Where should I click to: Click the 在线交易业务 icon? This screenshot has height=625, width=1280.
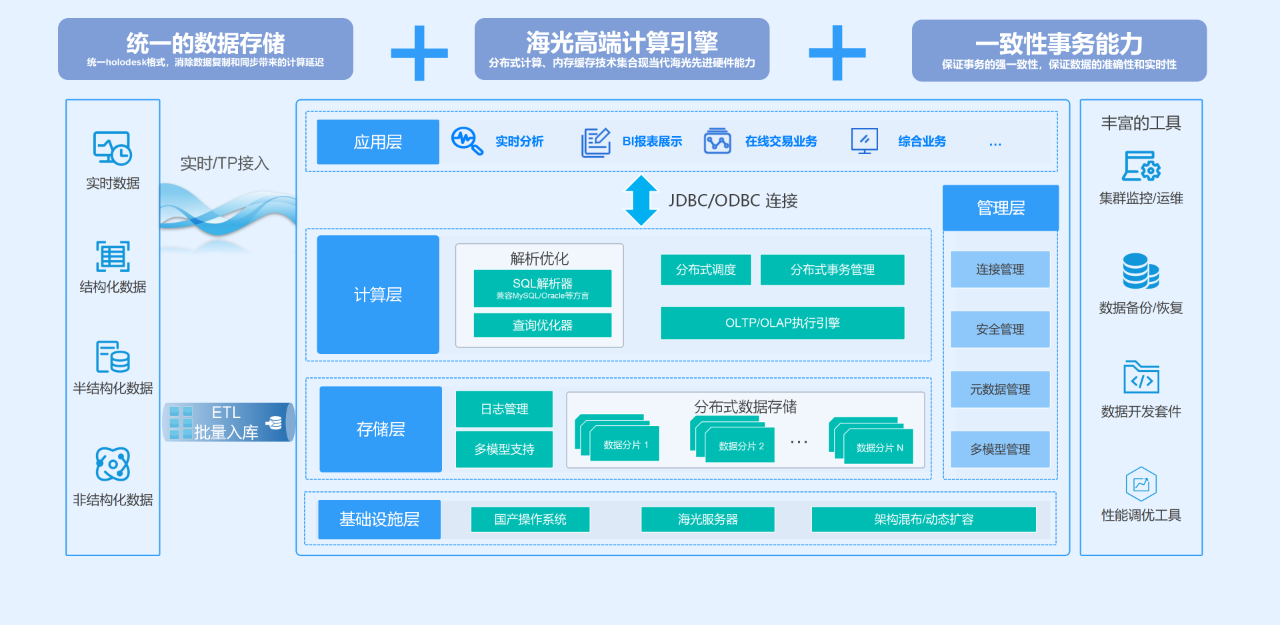tap(717, 141)
